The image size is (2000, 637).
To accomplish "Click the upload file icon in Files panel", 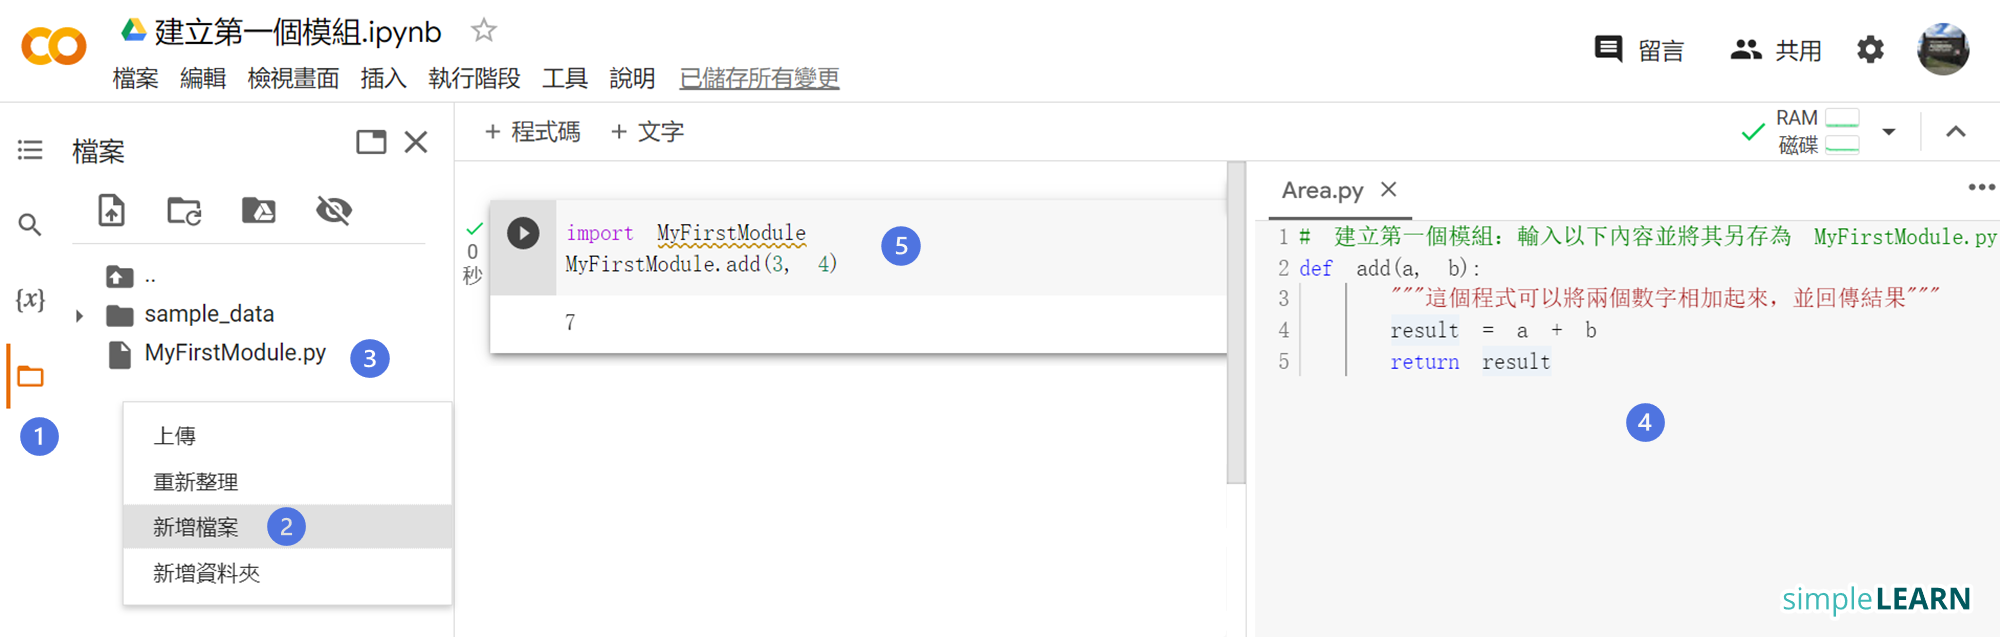I will (111, 211).
